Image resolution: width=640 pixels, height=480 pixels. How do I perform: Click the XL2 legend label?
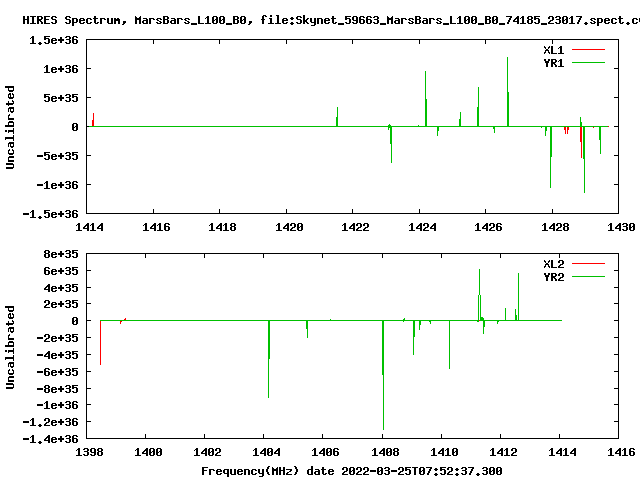[x=553, y=264]
